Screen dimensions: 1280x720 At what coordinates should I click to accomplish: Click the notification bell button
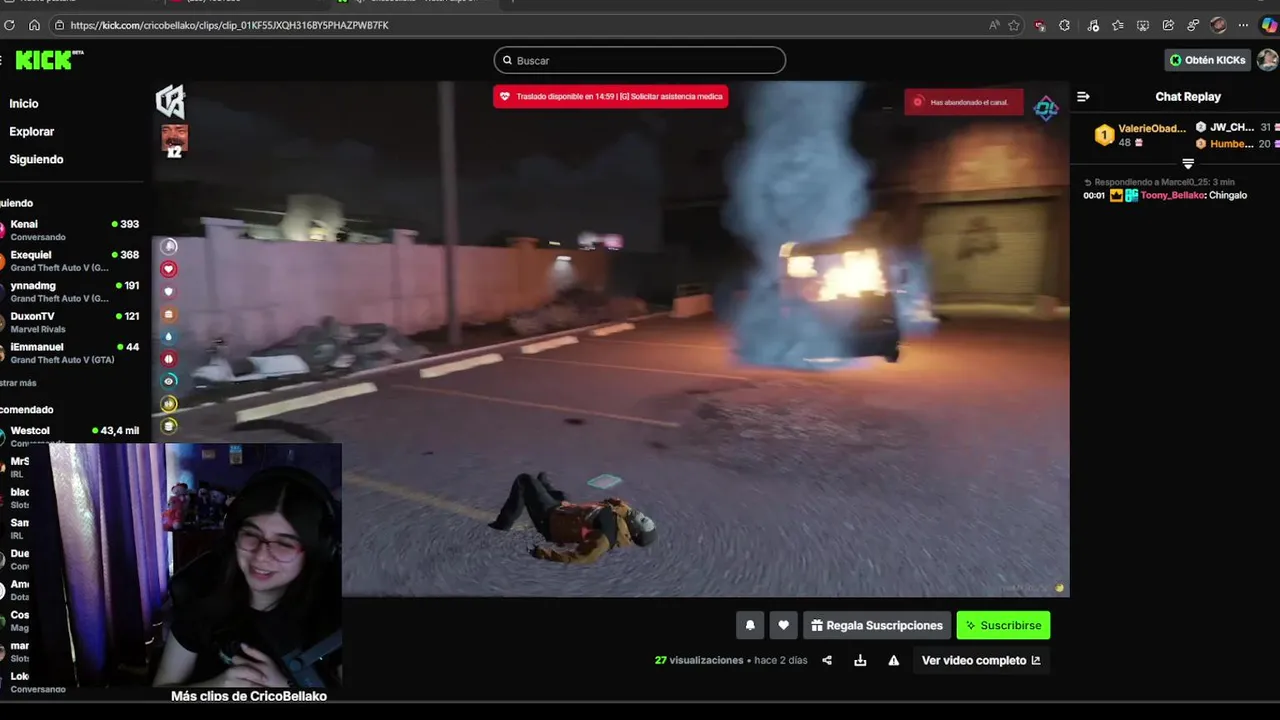coord(750,625)
